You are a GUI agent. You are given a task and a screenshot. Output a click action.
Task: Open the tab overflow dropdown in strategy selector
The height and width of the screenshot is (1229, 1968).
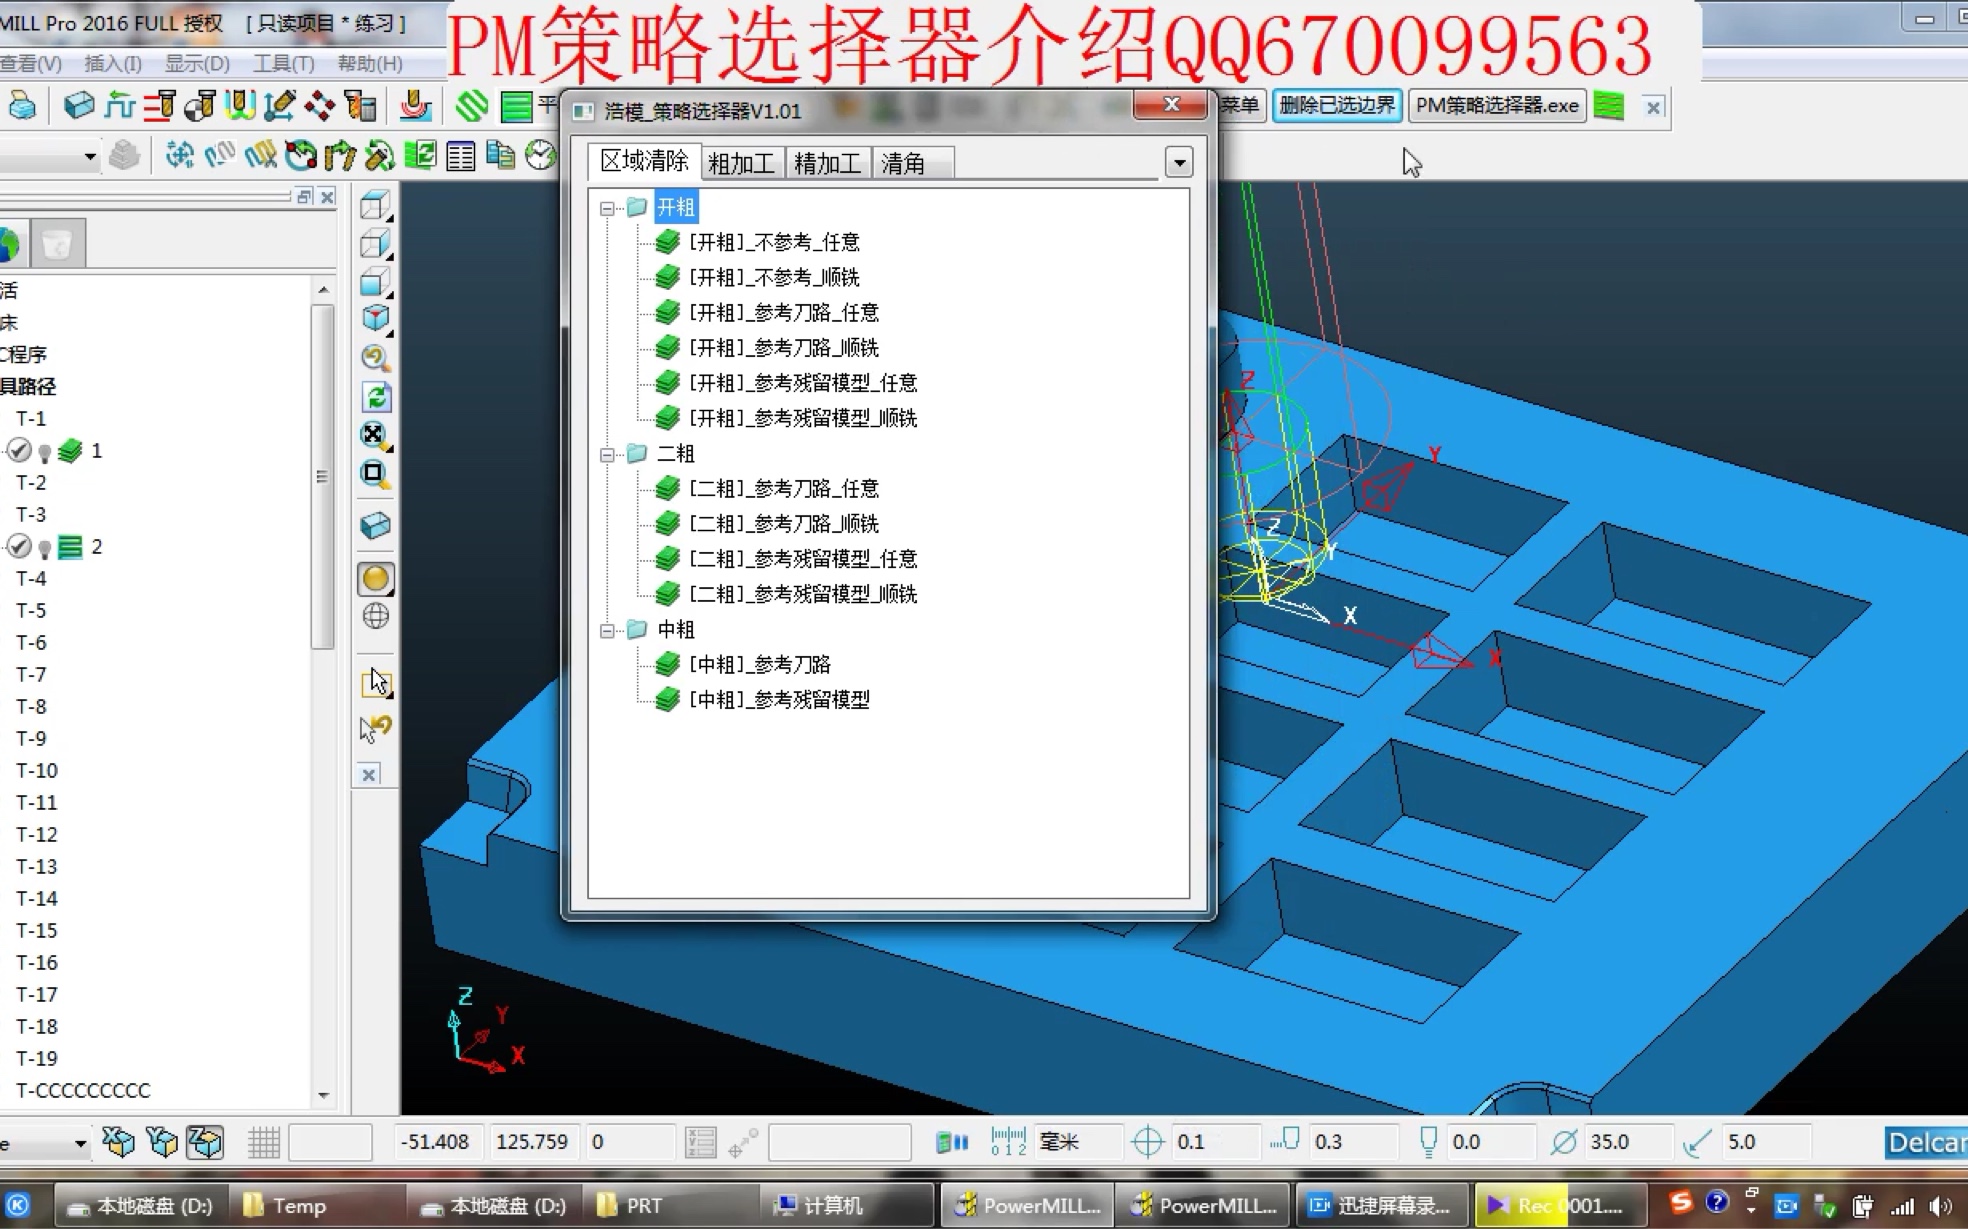point(1178,162)
